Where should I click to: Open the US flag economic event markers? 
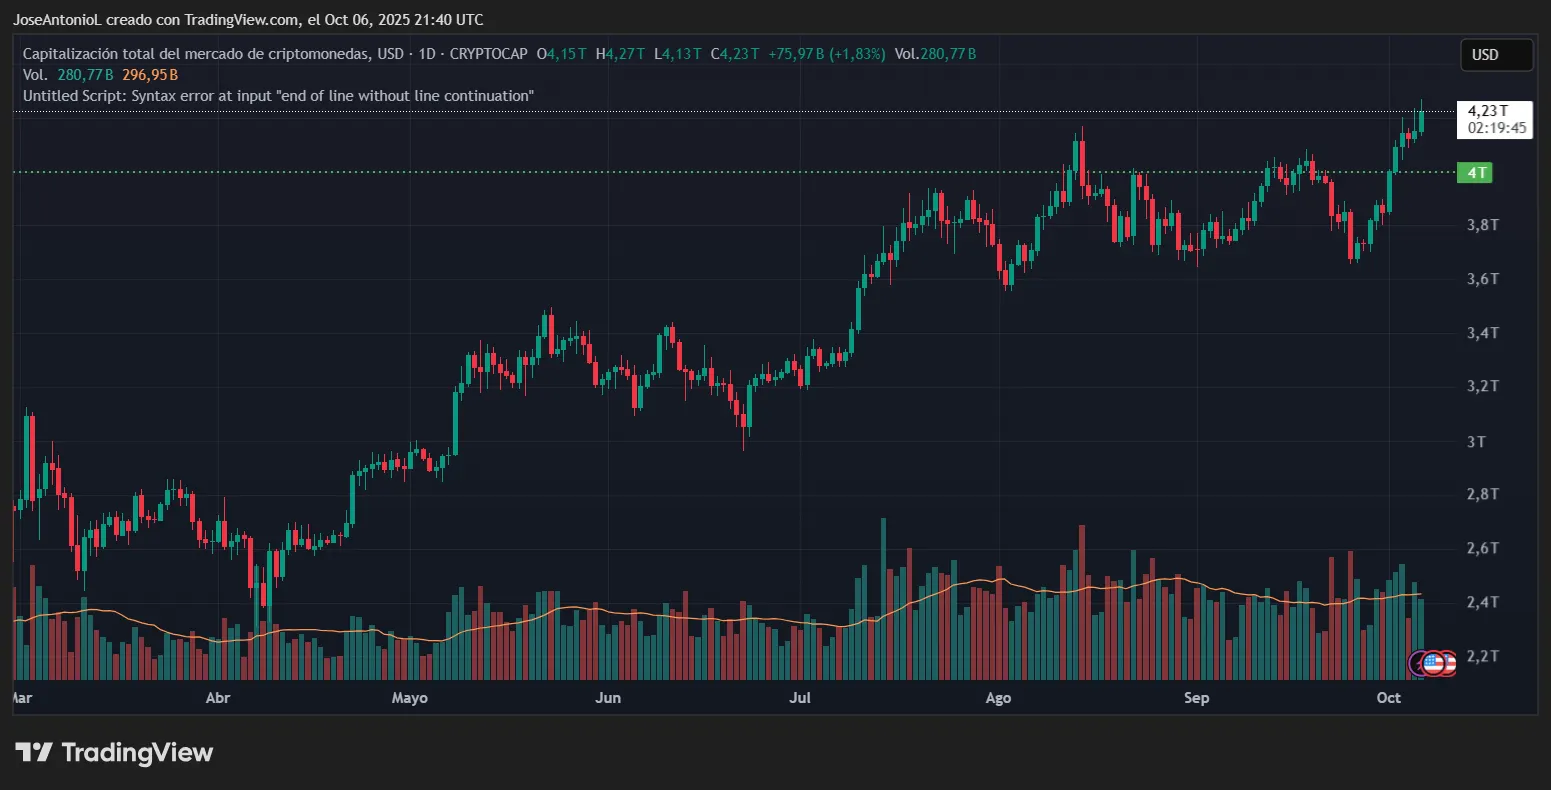[1433, 662]
